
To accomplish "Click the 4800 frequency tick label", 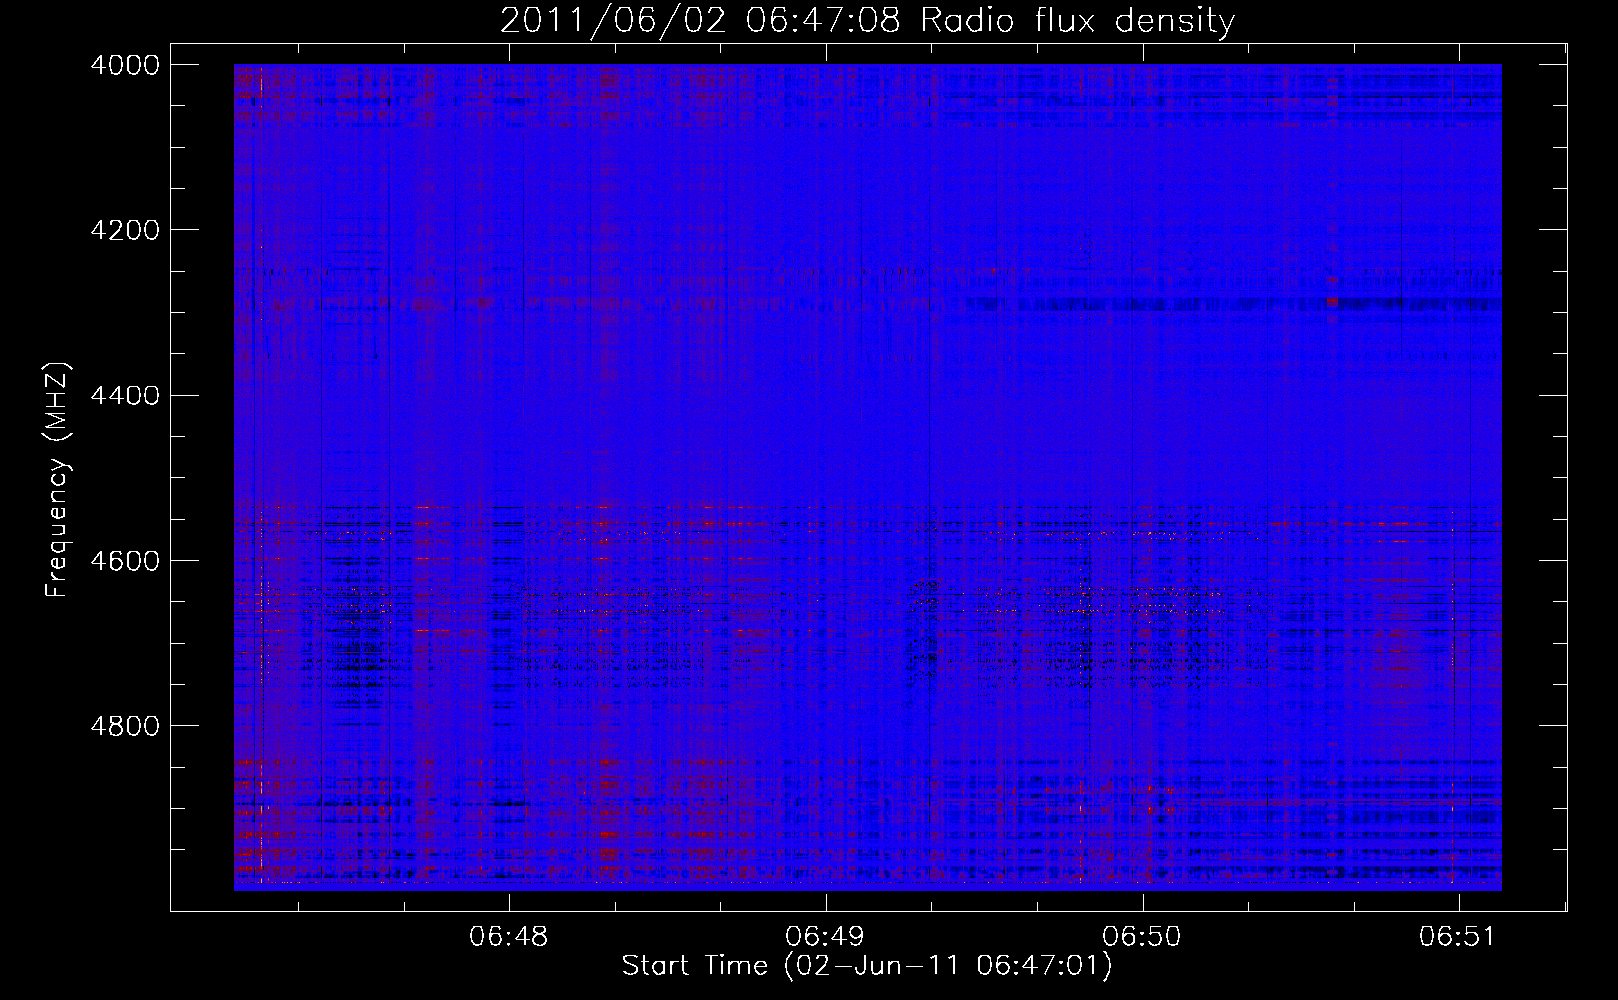I will (x=125, y=726).
